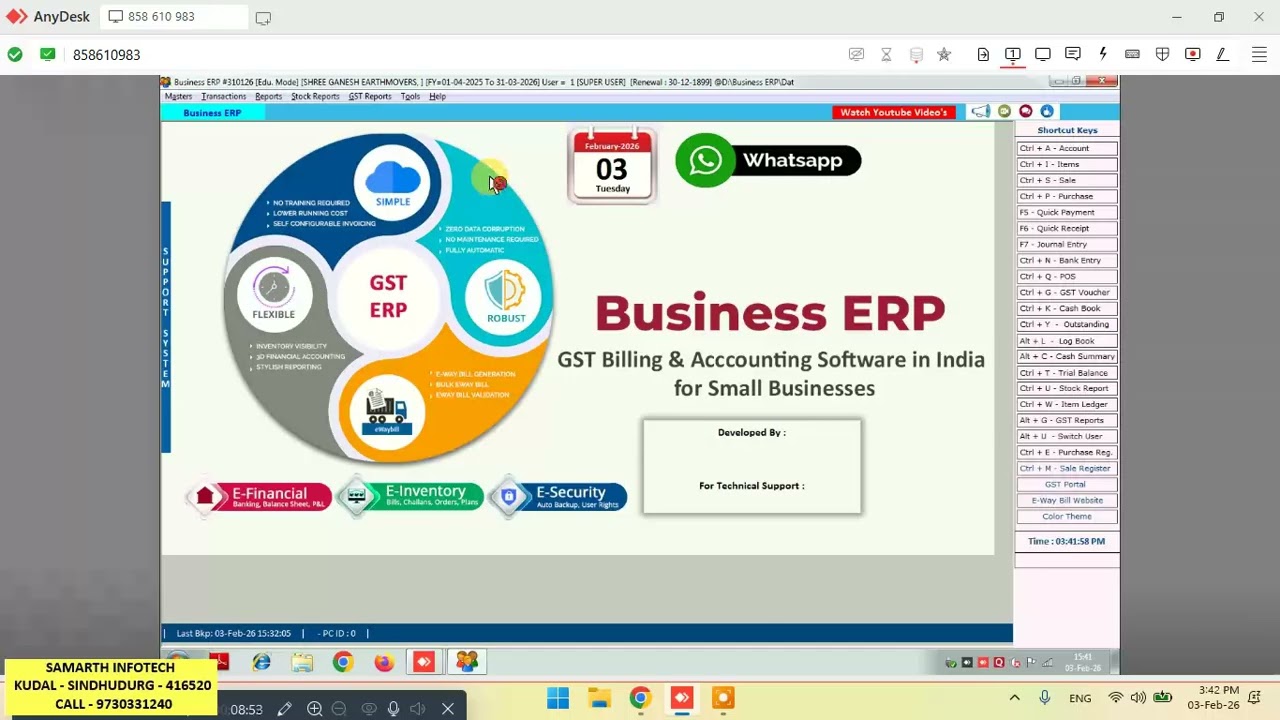Click Alt + U - Switch User shortcut

point(1067,436)
